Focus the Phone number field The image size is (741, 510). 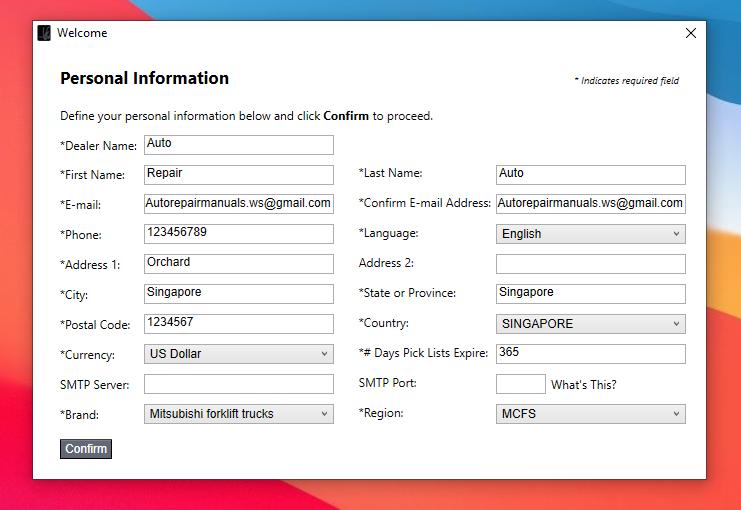pos(239,234)
